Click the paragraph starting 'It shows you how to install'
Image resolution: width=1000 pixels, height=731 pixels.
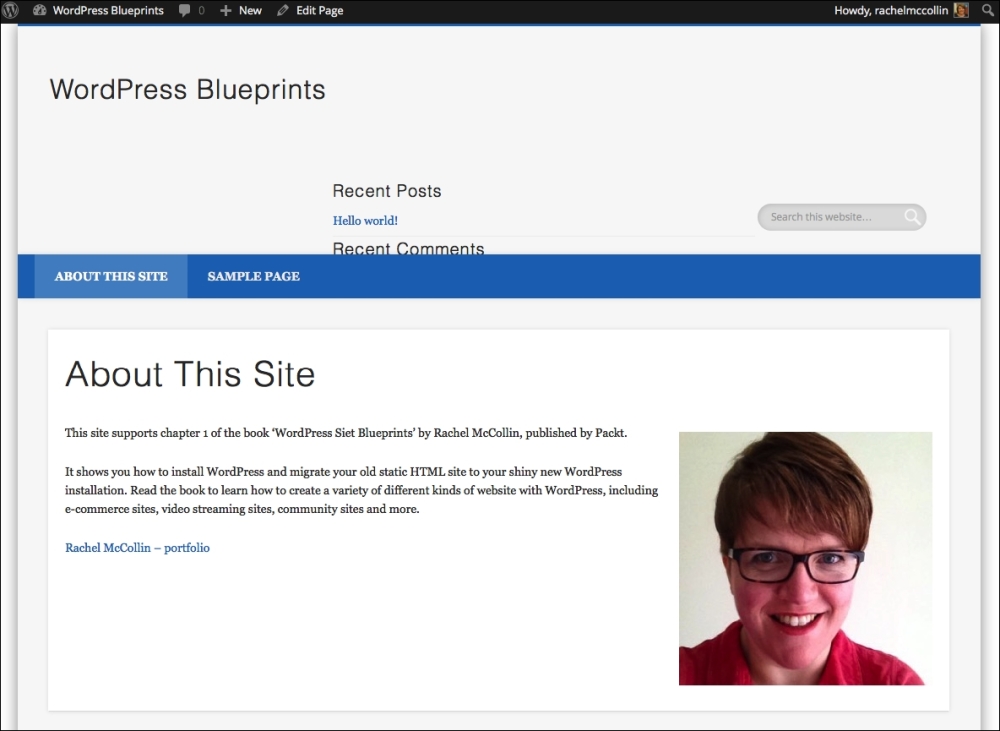click(x=362, y=491)
